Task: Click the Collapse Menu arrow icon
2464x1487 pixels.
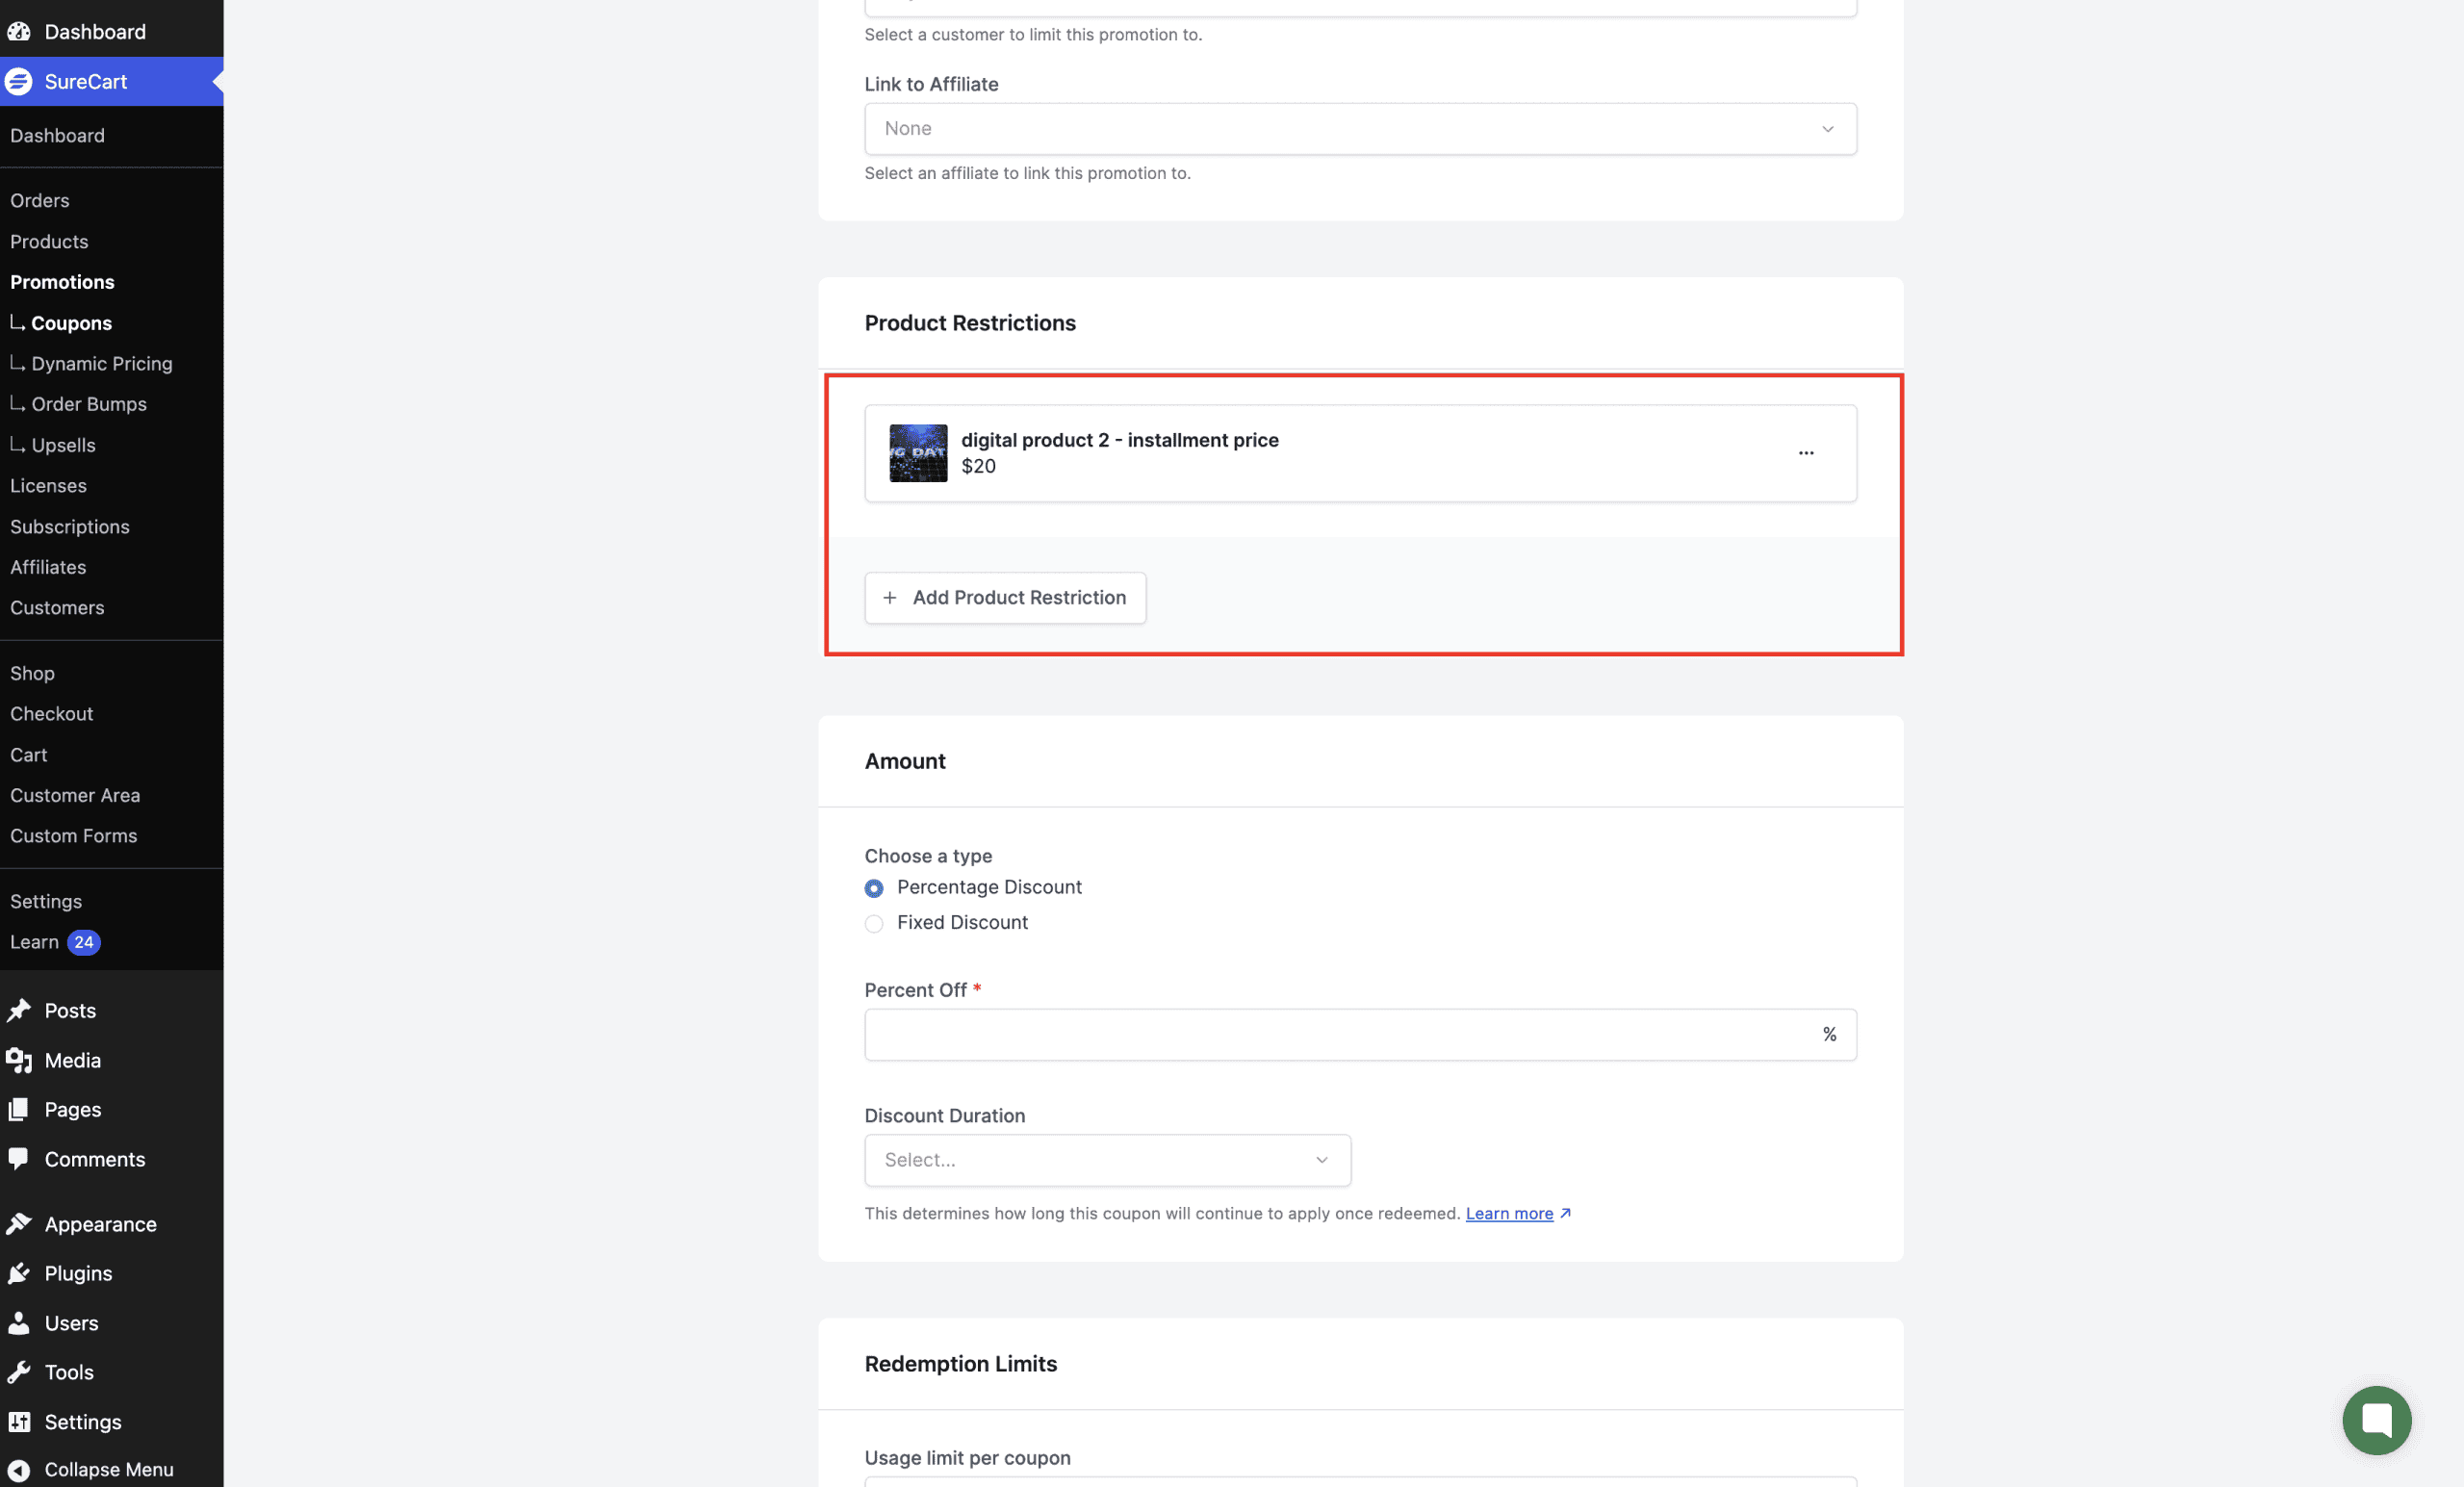Action: tap(18, 1469)
